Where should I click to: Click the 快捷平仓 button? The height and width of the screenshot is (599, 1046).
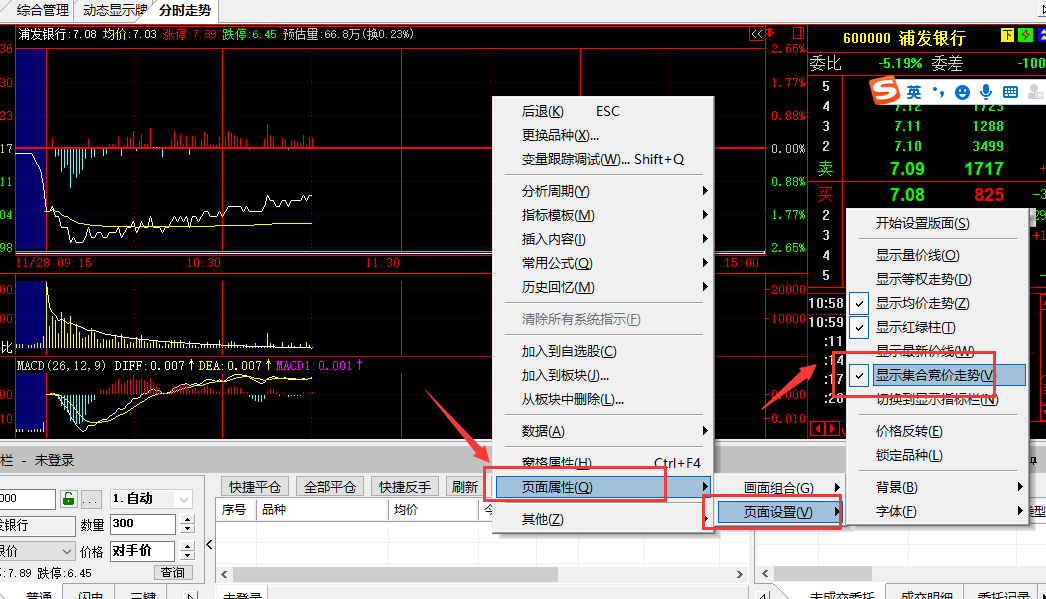(x=254, y=487)
